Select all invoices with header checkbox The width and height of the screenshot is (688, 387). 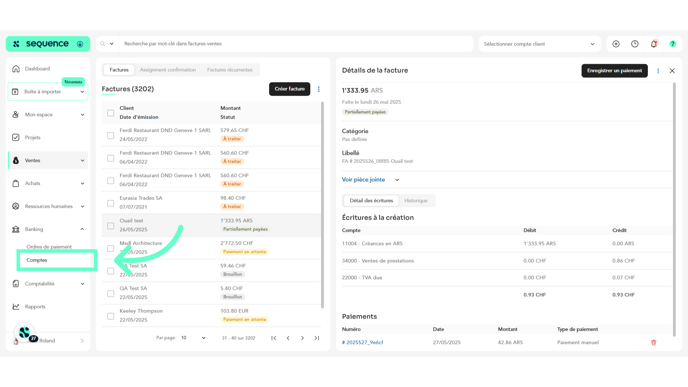[111, 113]
